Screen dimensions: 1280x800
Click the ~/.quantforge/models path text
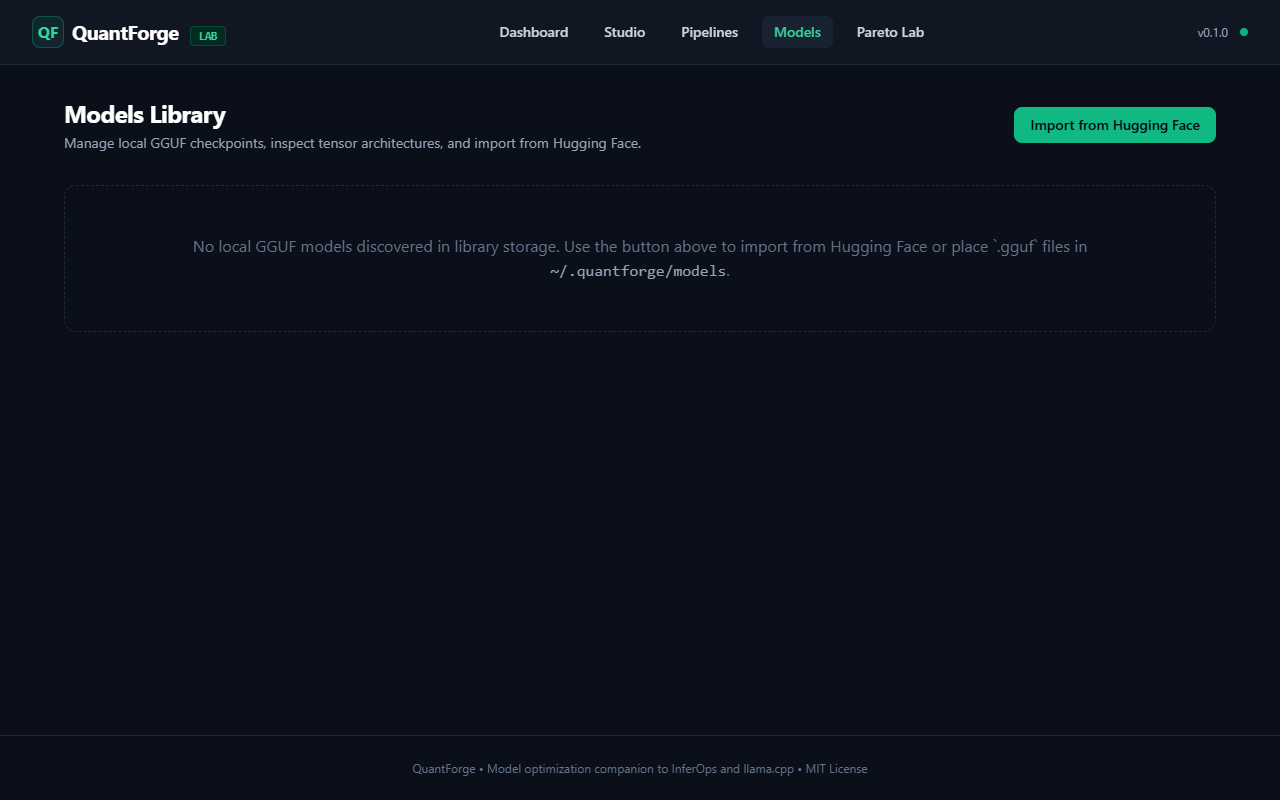638,271
